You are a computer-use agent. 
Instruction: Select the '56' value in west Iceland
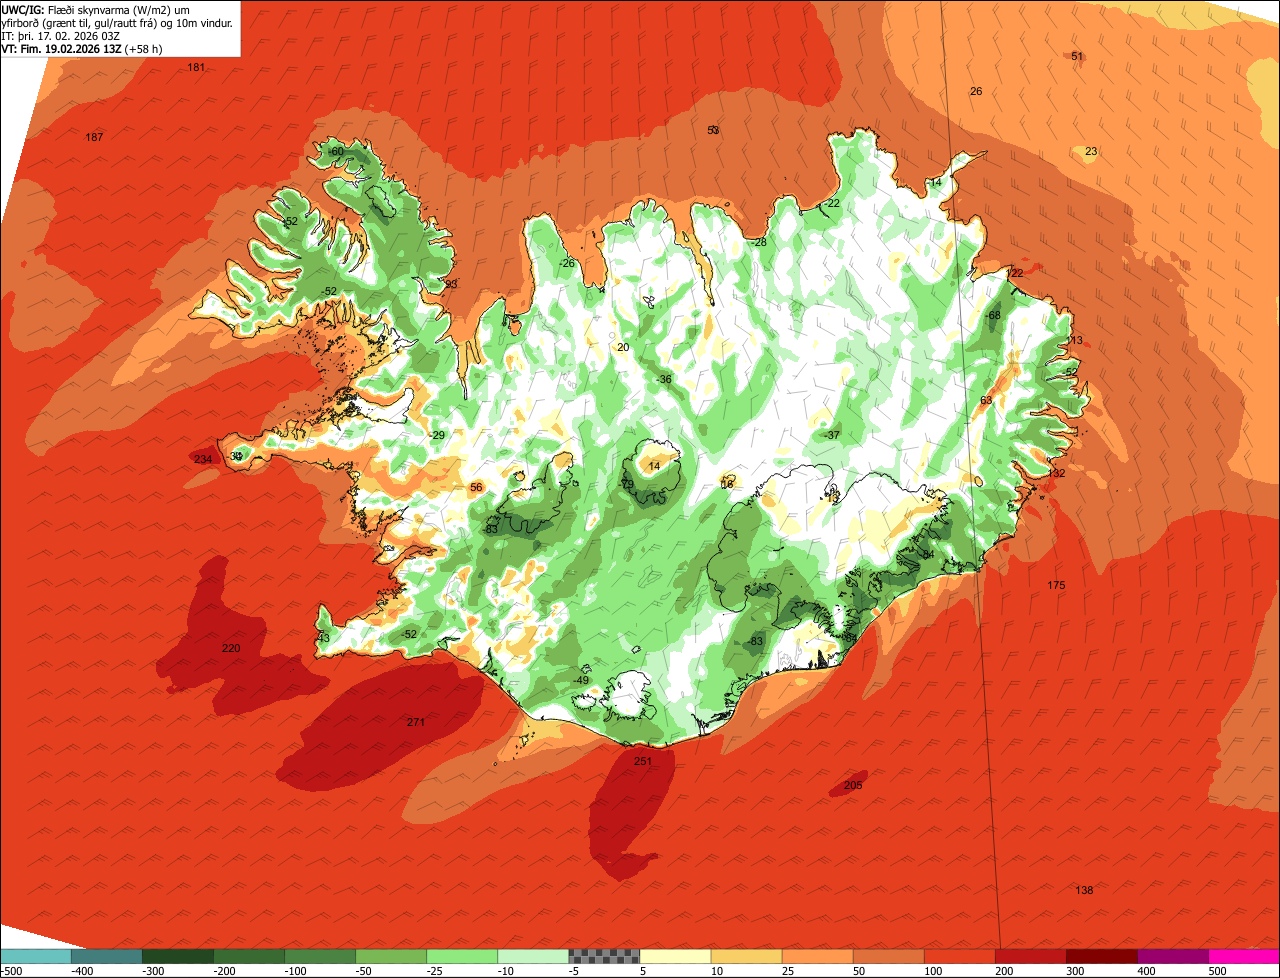476,487
